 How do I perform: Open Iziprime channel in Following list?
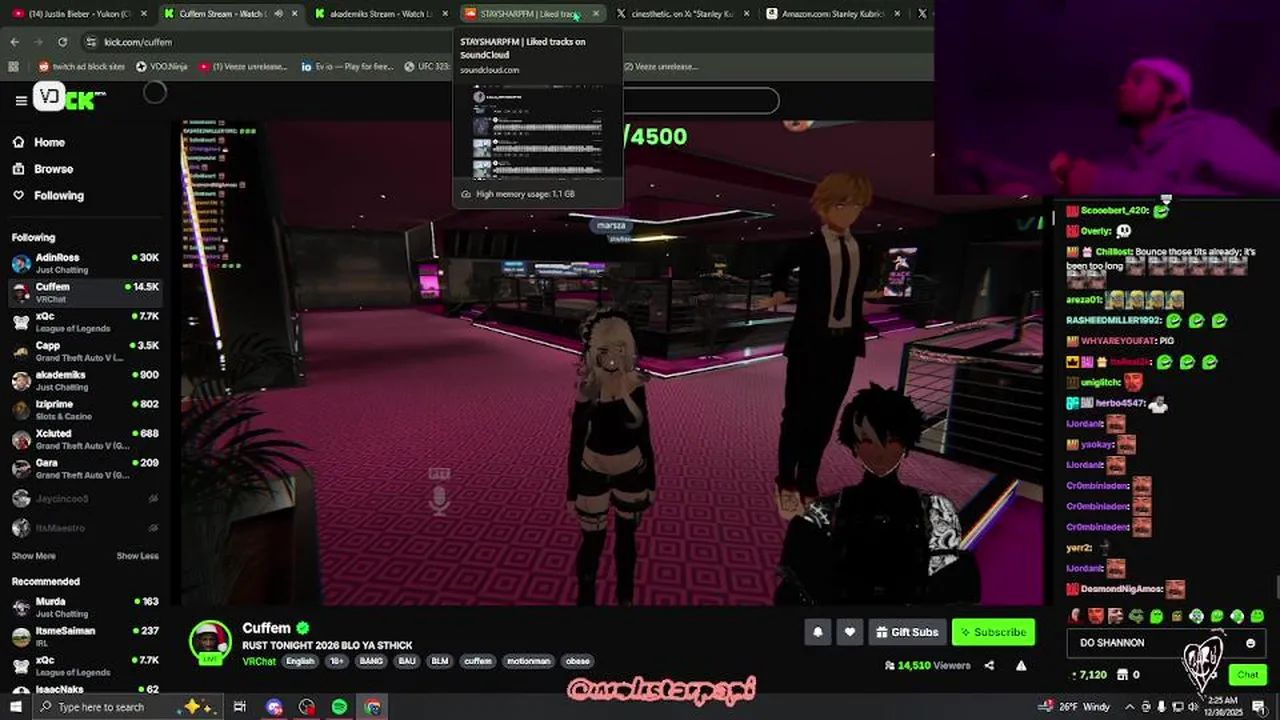(85, 409)
